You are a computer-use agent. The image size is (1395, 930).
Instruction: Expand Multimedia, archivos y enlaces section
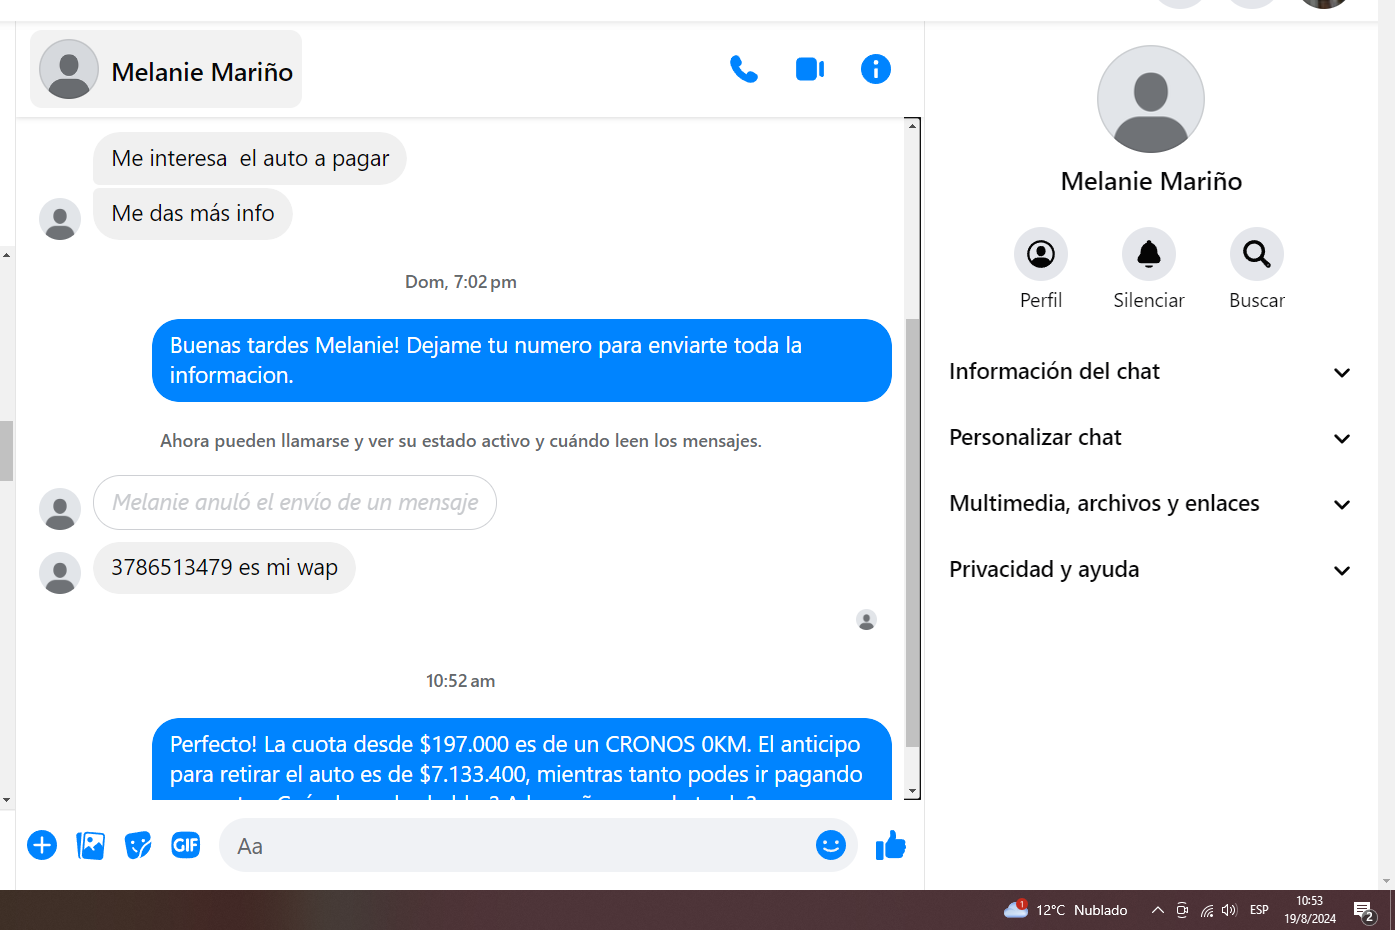point(1150,504)
